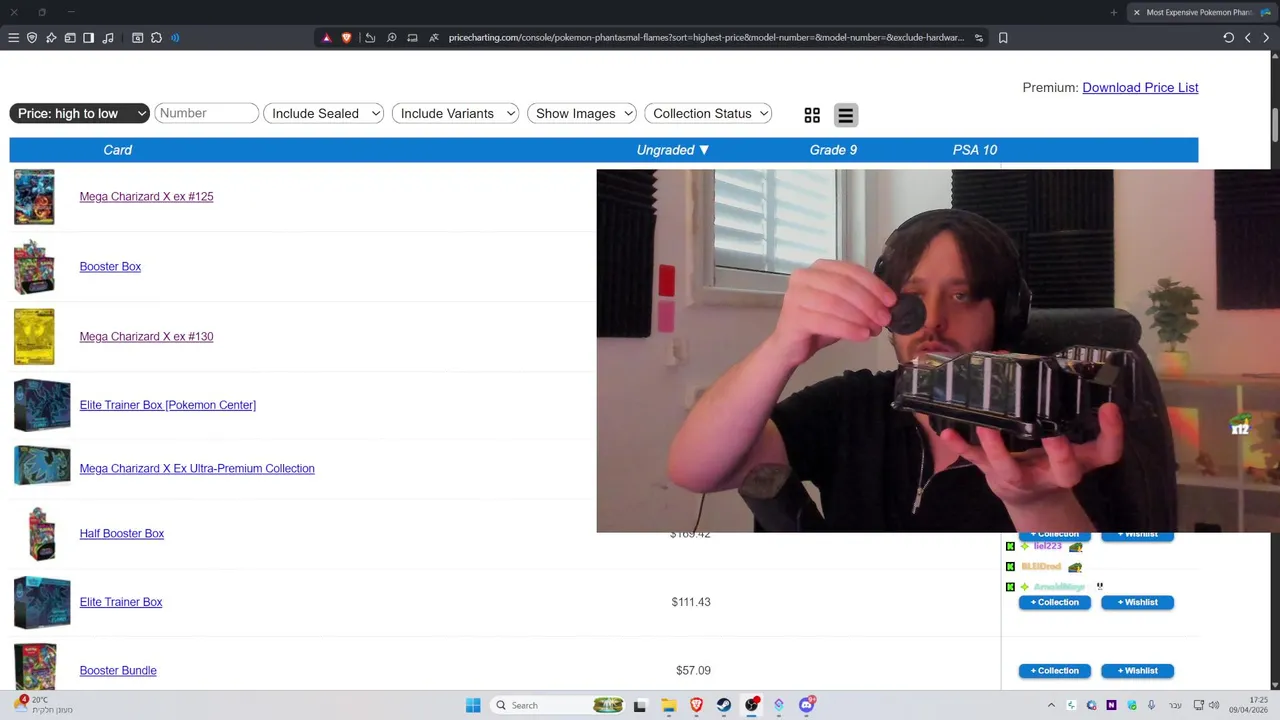This screenshot has height=720, width=1280.
Task: Click the Brave VPN shield-outline icon
Action: 32,38
